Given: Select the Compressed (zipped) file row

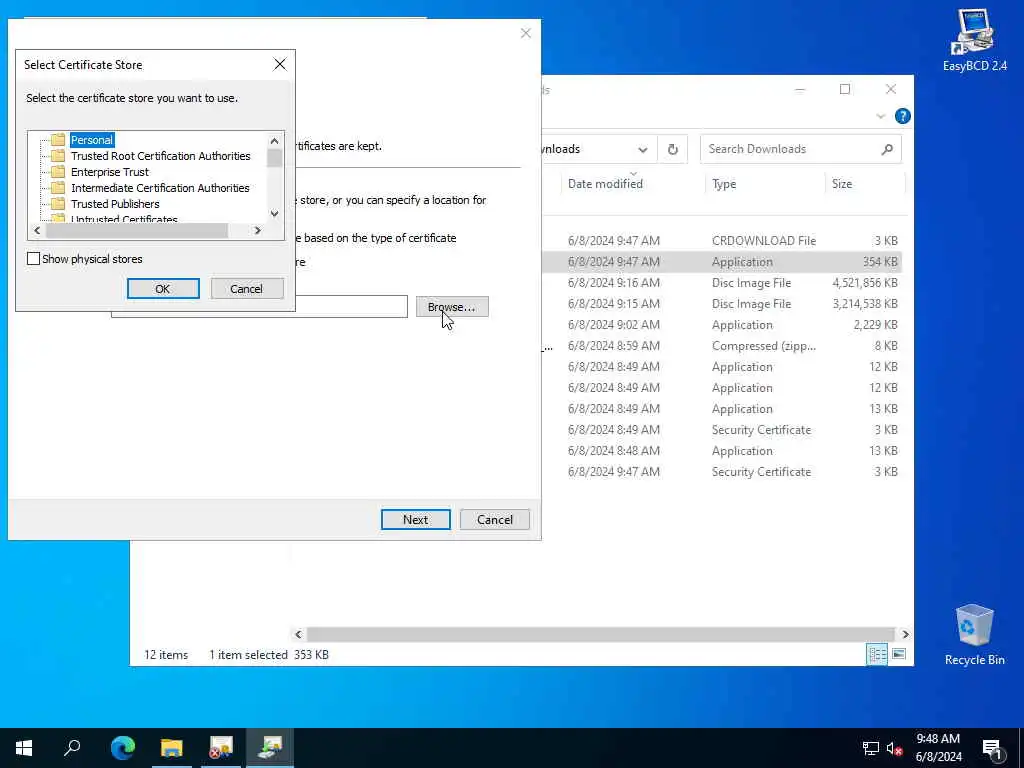Looking at the screenshot, I should click(722, 345).
